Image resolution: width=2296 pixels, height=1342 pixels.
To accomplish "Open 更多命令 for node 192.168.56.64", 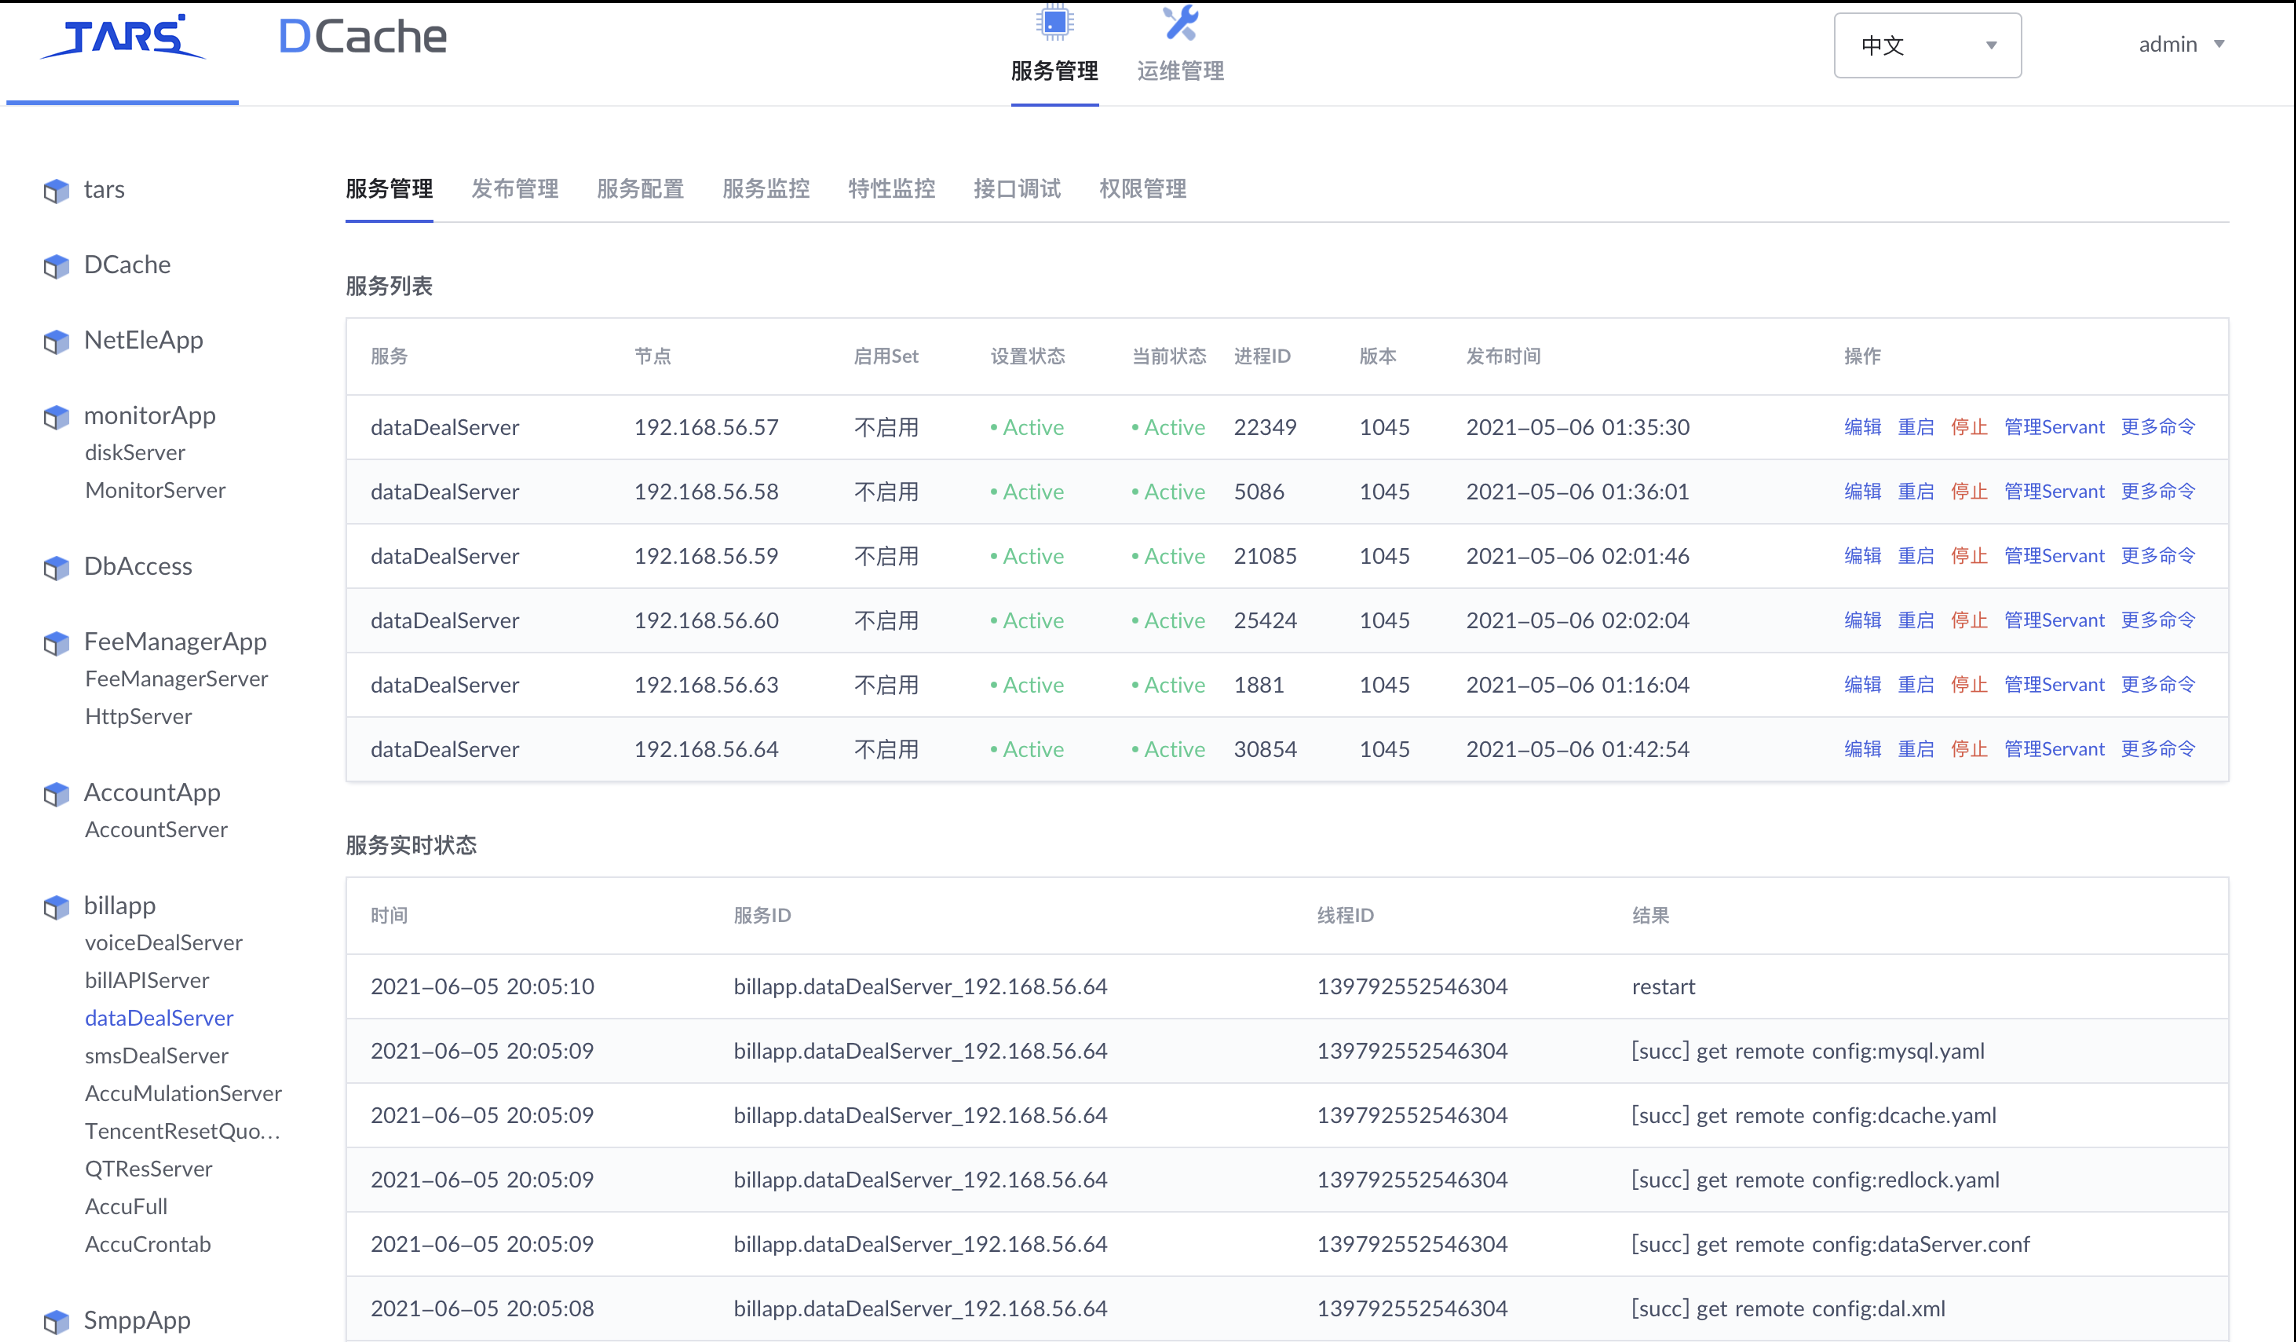I will coord(2157,749).
